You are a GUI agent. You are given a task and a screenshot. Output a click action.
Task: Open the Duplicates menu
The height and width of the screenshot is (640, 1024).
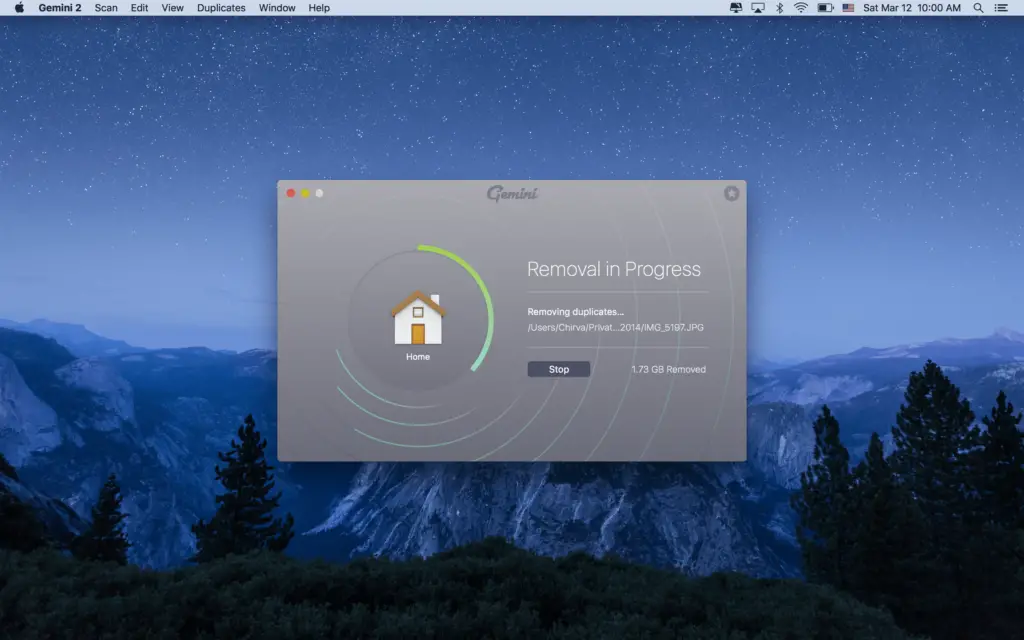tap(221, 8)
